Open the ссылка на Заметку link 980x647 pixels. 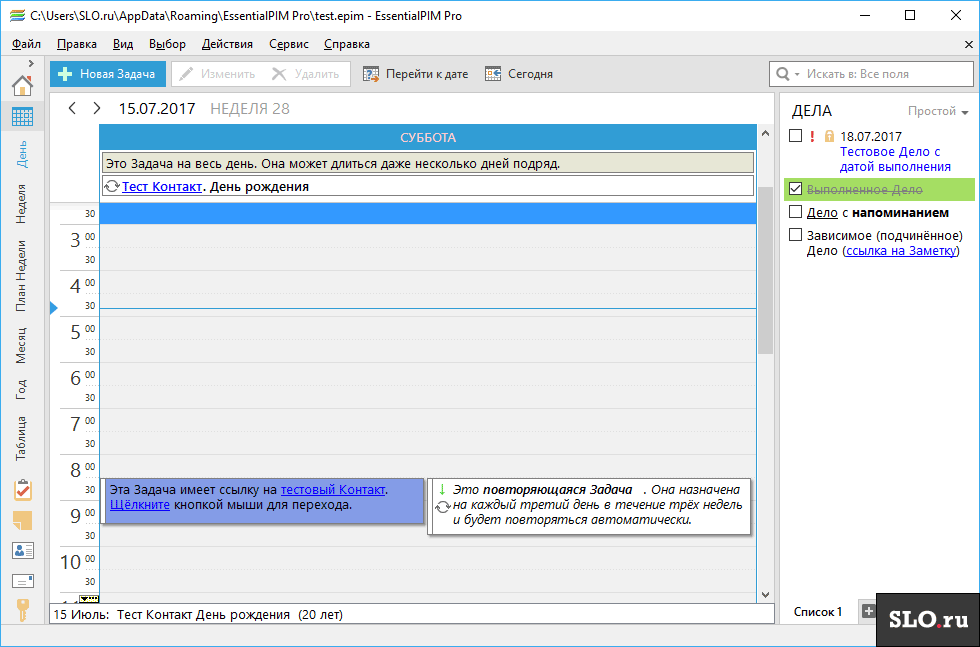pyautogui.click(x=901, y=251)
